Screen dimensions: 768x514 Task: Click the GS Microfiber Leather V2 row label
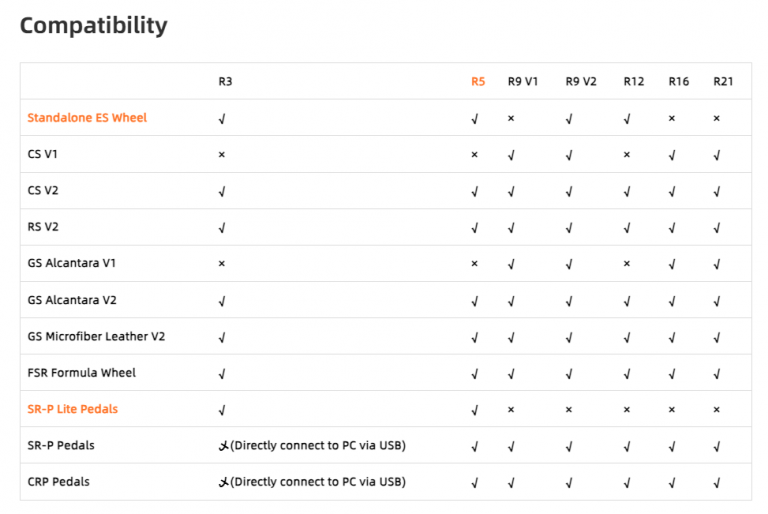pyautogui.click(x=96, y=336)
